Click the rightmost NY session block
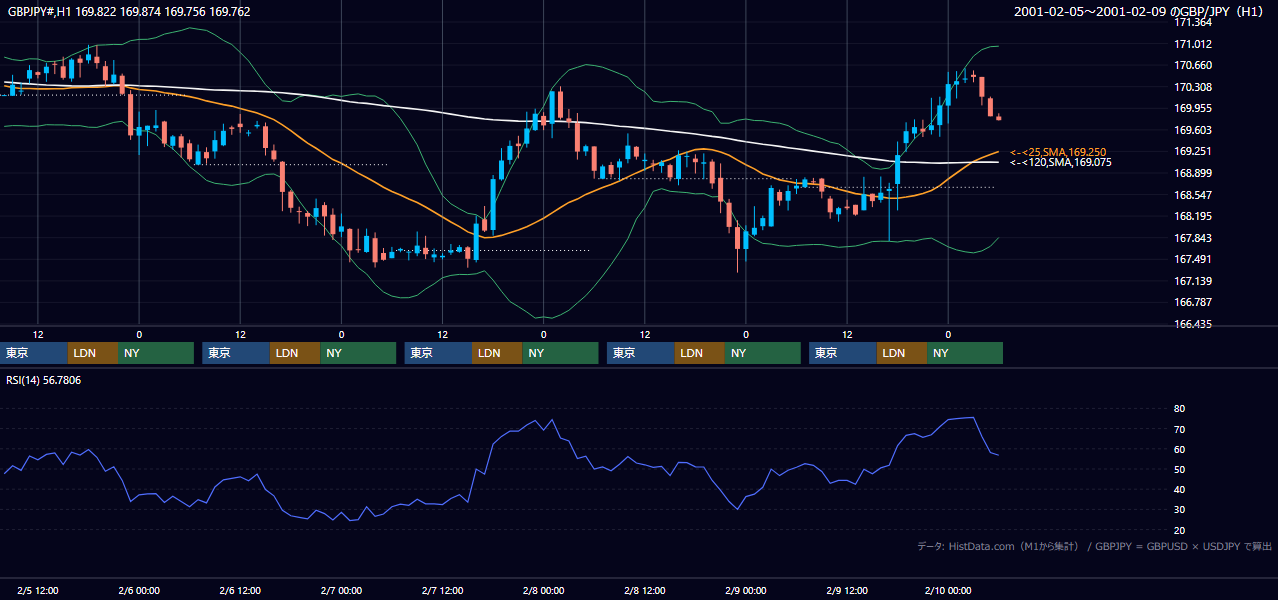 [964, 353]
